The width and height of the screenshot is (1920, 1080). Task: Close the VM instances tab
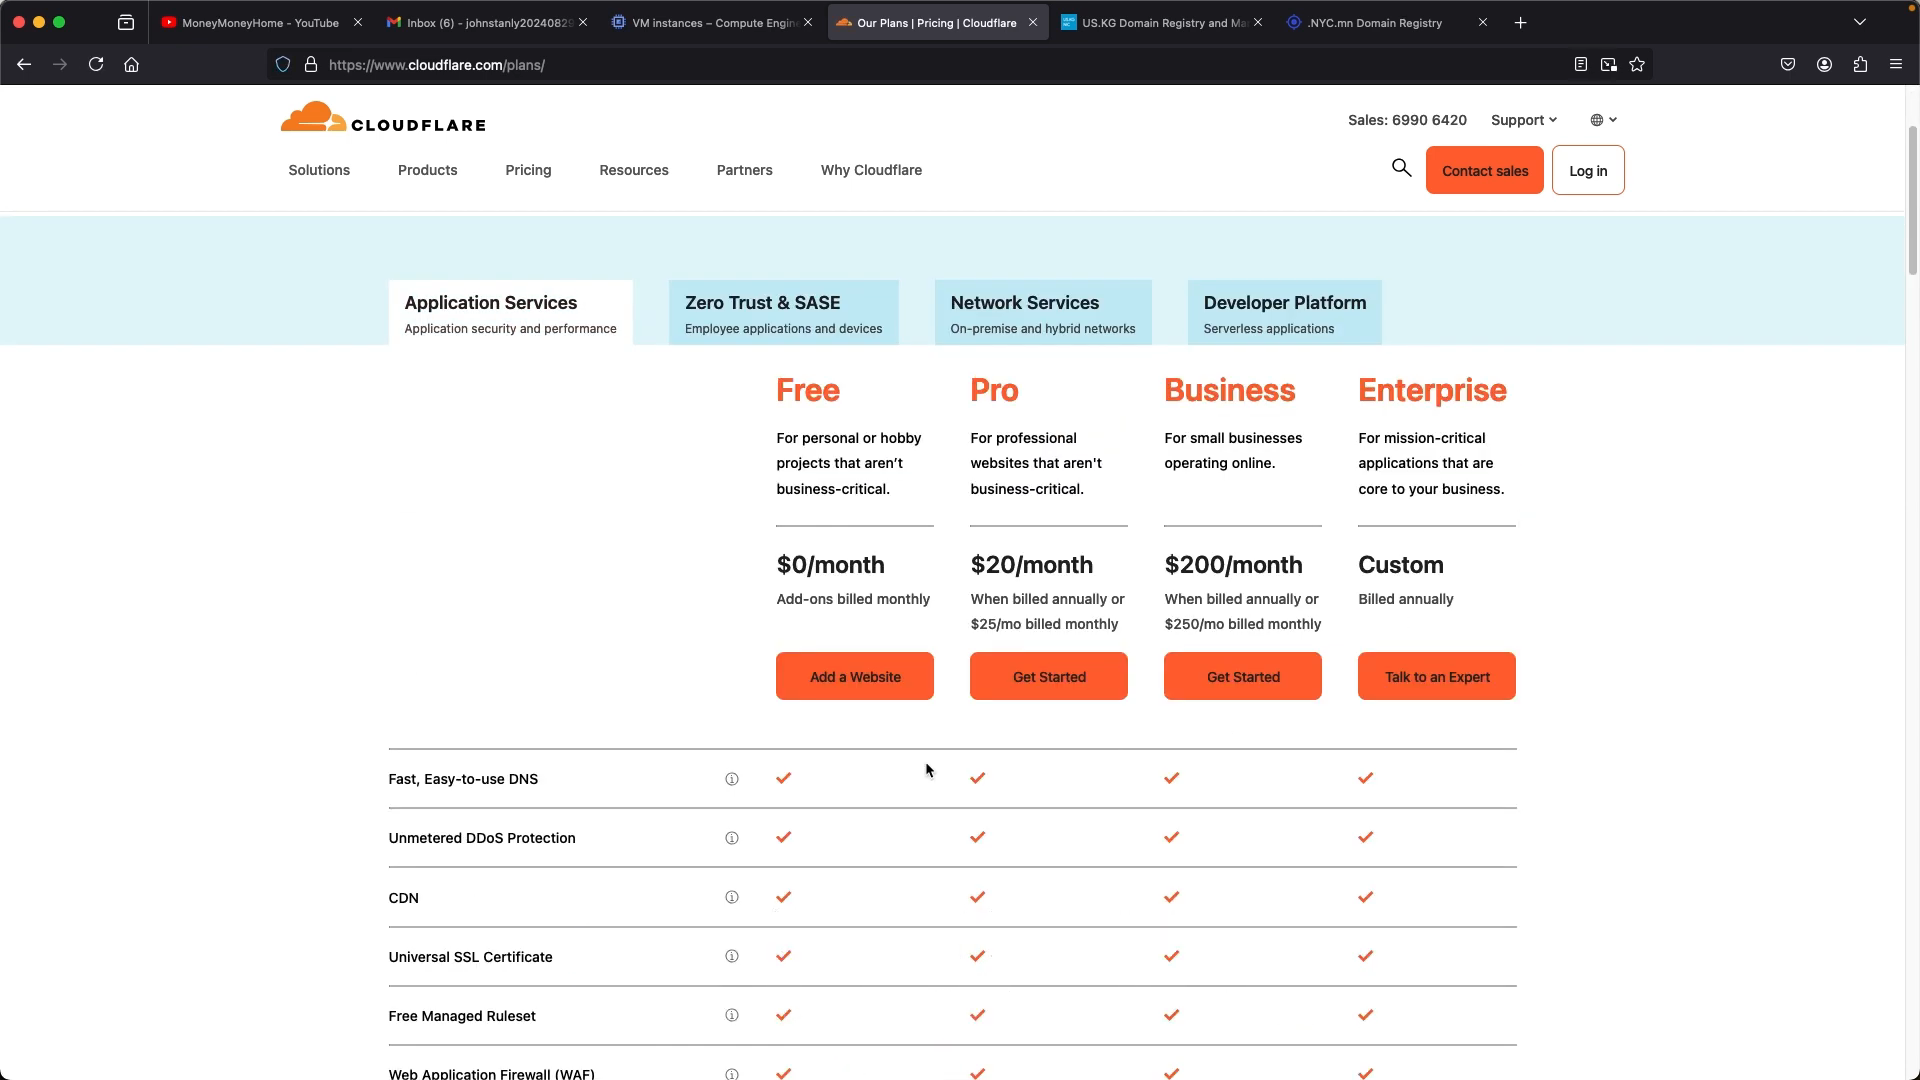click(x=808, y=22)
